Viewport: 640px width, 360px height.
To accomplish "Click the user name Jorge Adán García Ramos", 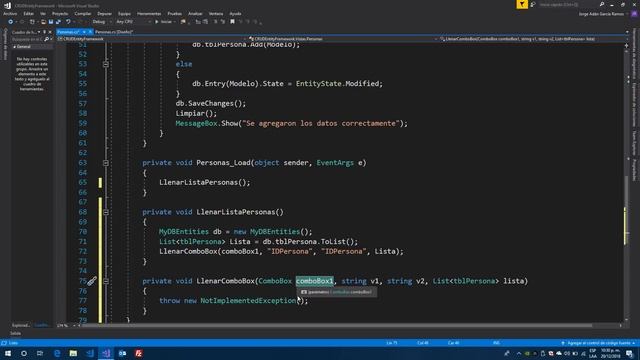I will (x=601, y=14).
